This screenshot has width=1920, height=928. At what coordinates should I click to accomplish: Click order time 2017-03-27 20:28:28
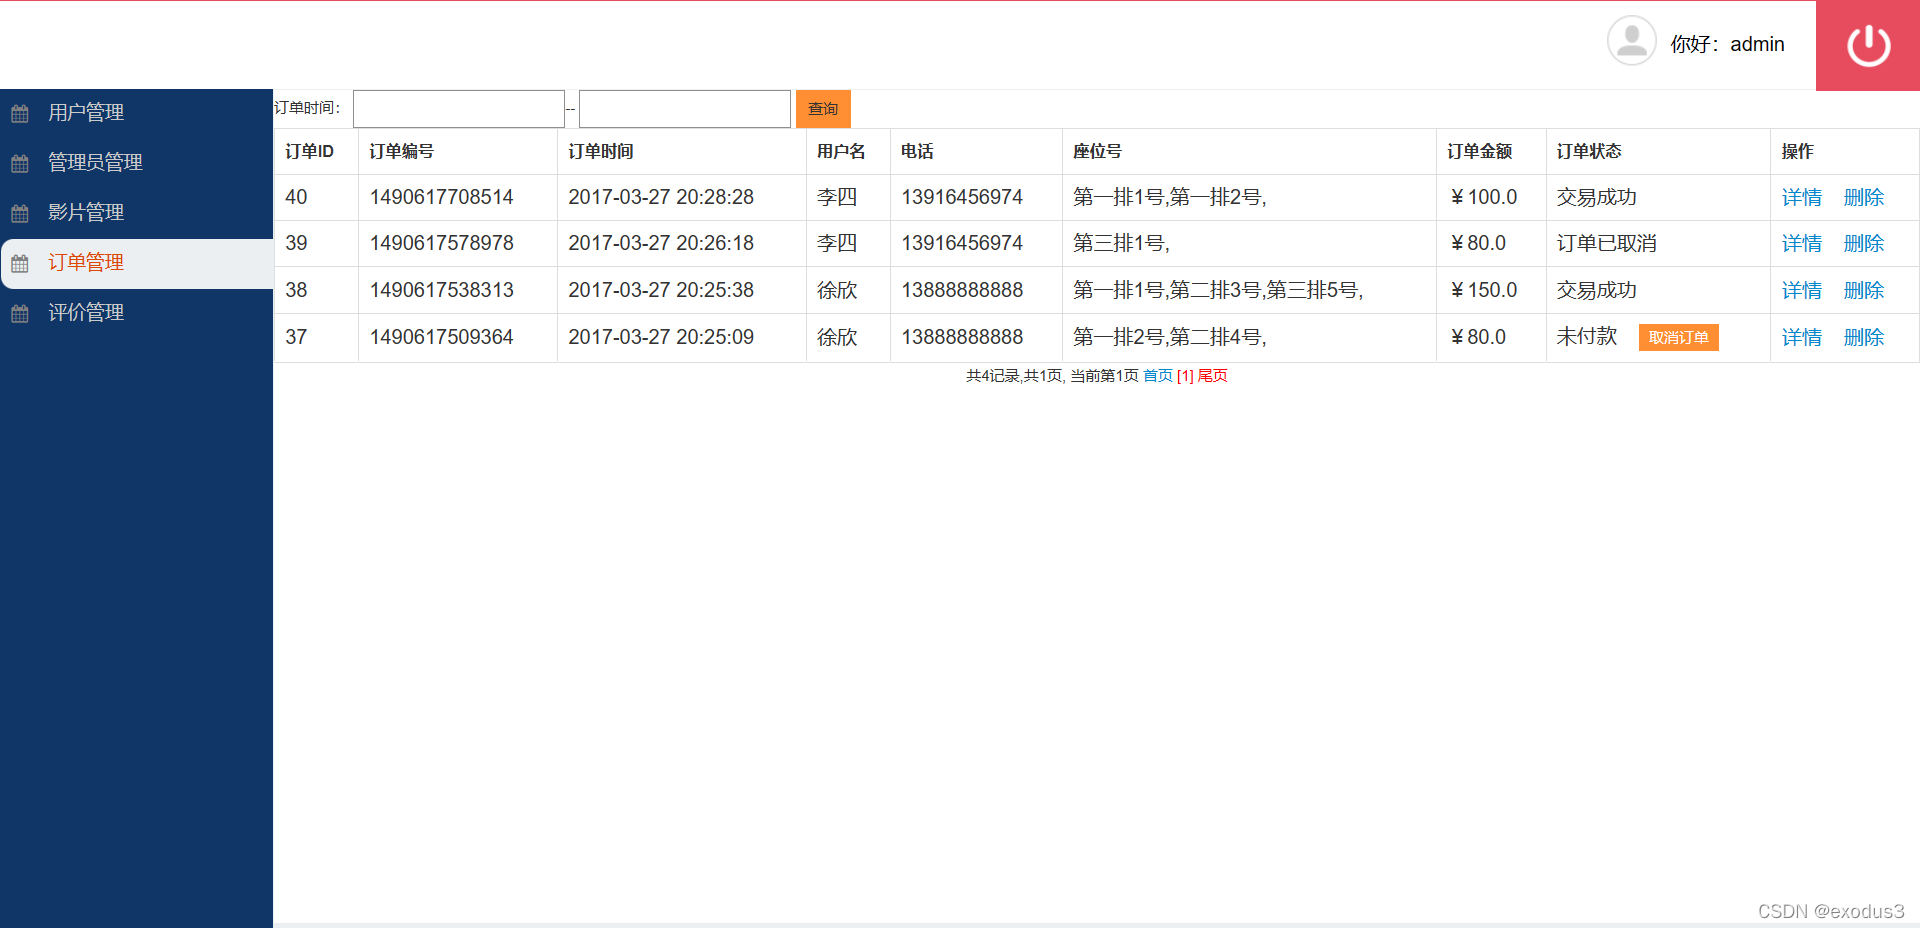[661, 198]
